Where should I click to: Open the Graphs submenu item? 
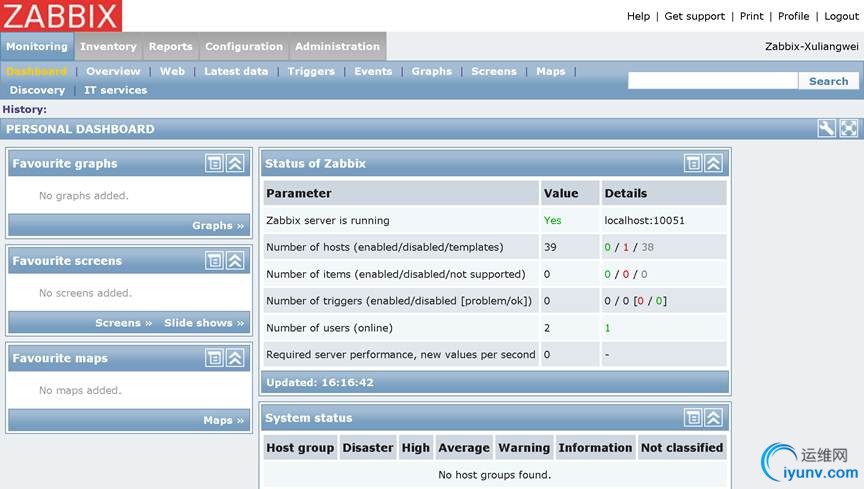point(431,71)
